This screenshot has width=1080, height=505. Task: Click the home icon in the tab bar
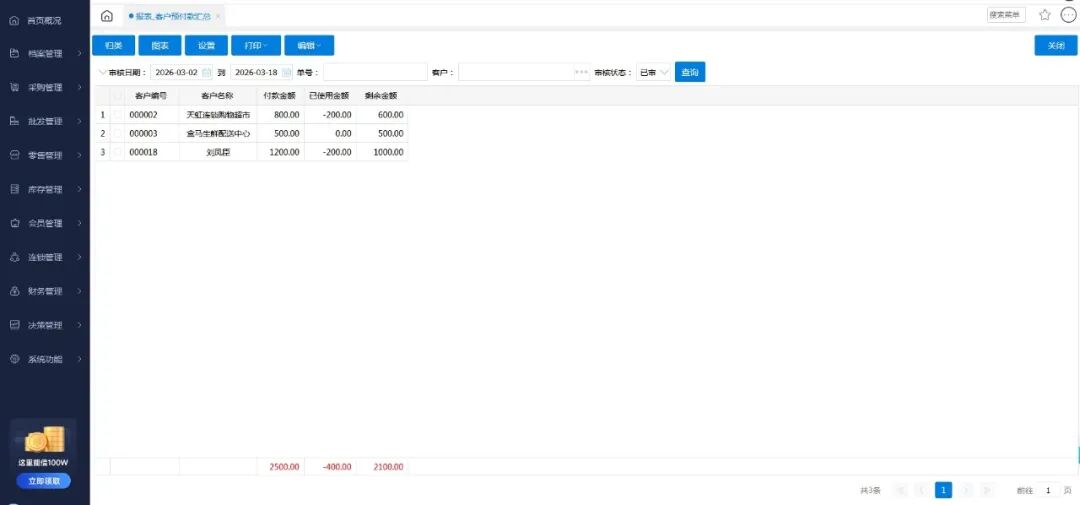pos(107,16)
